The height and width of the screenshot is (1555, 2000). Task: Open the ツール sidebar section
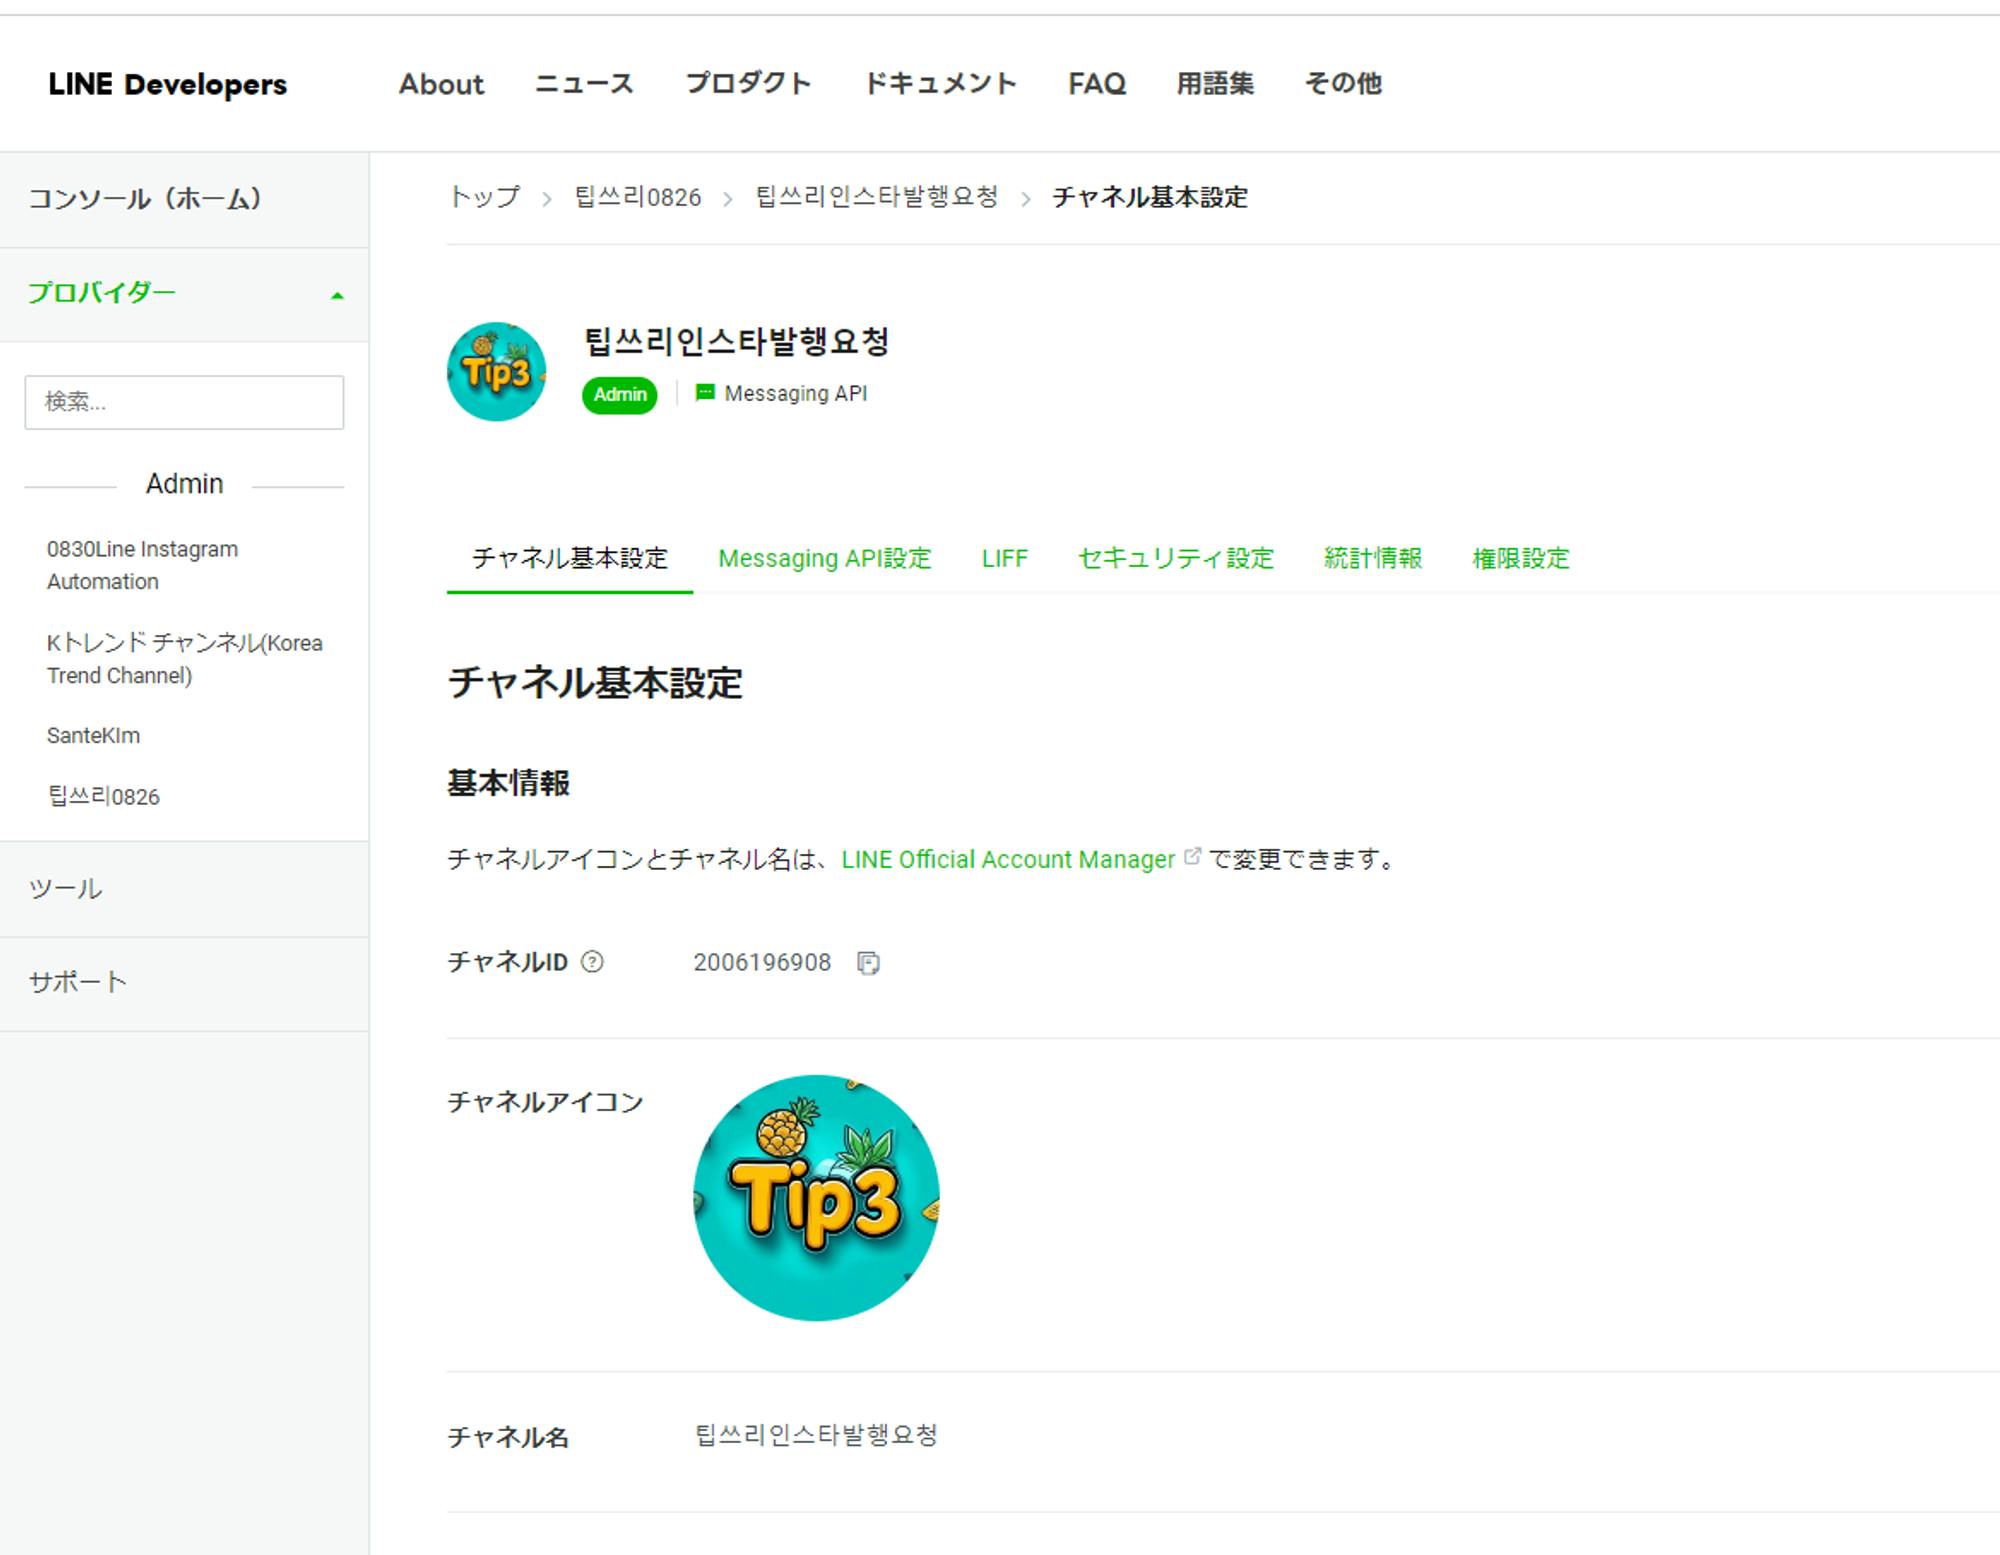pos(66,889)
